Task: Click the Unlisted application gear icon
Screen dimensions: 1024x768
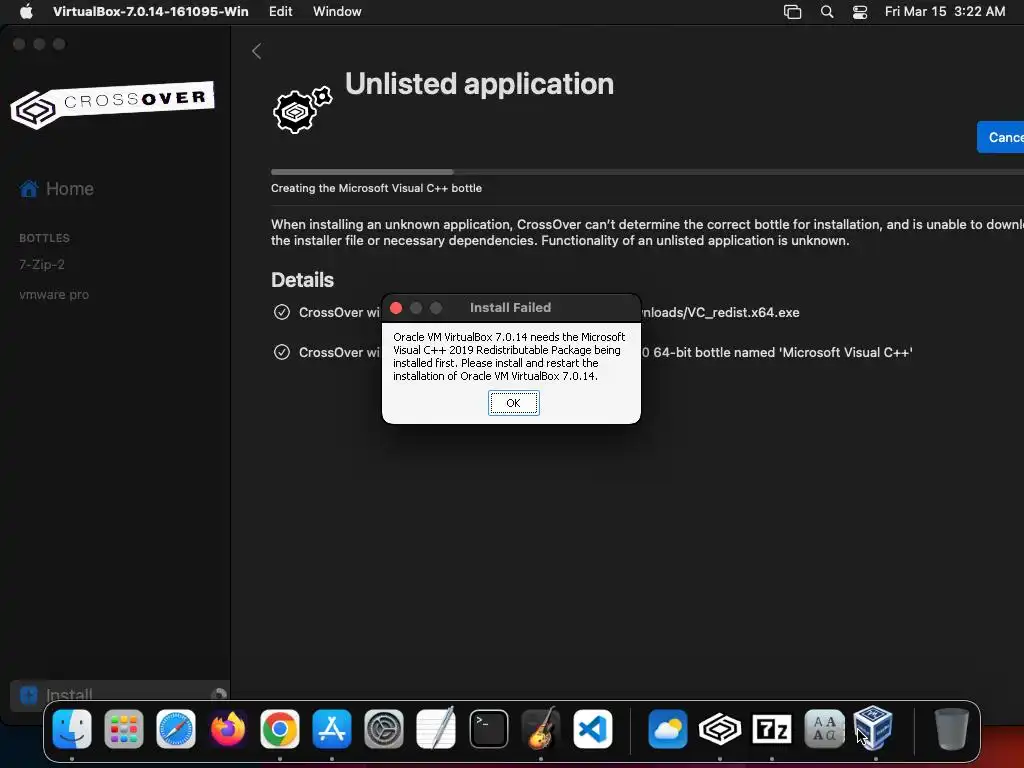Action: point(302,110)
